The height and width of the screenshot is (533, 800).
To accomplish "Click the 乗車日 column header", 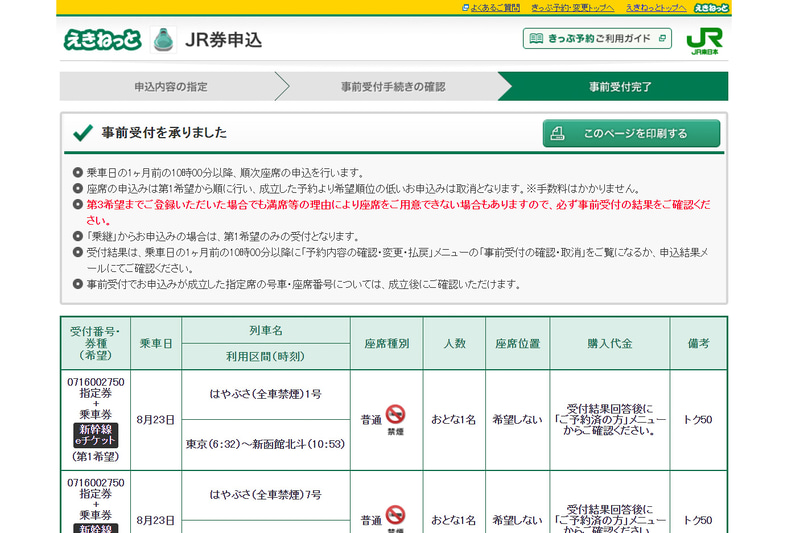I will click(156, 343).
